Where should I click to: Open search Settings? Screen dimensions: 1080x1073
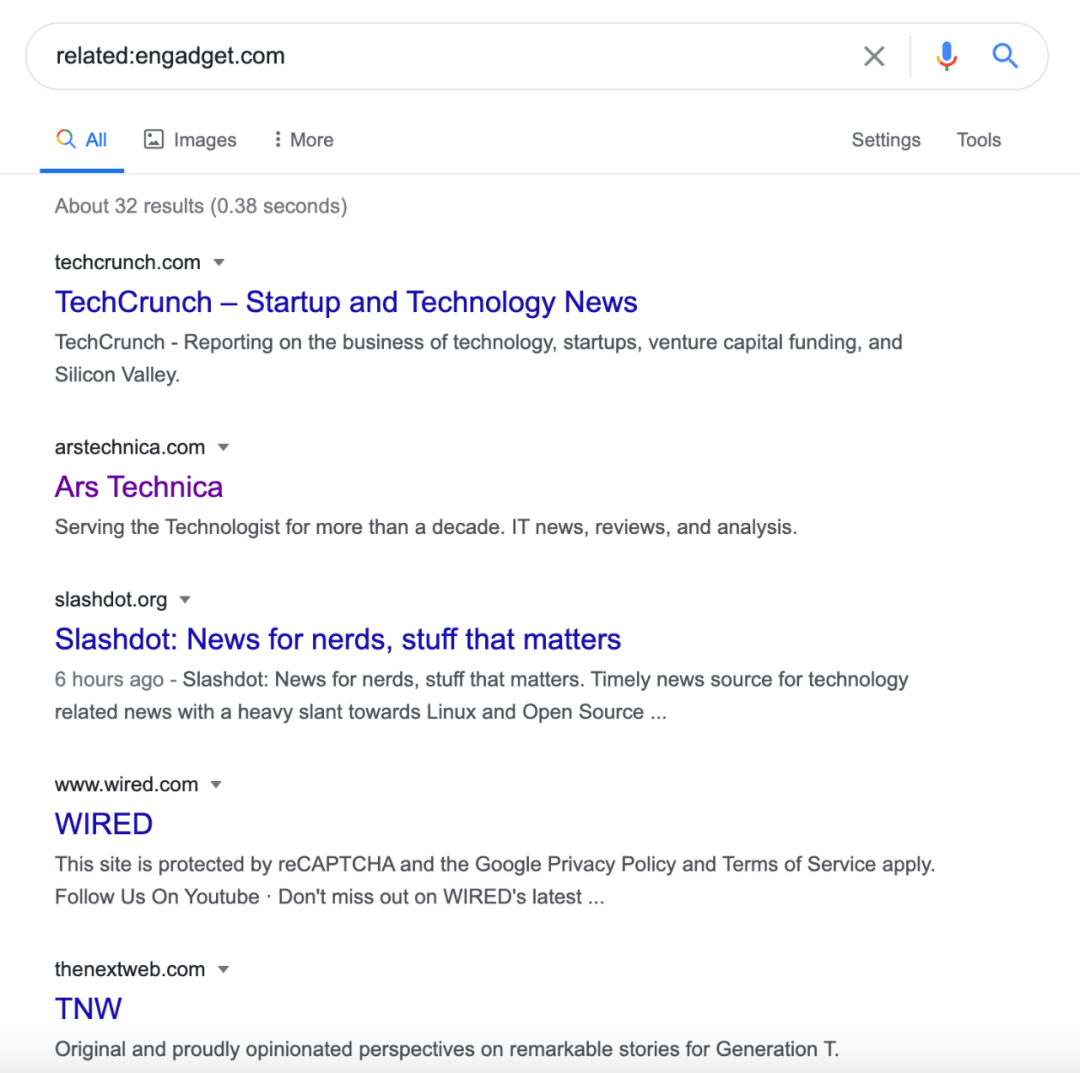pyautogui.click(x=886, y=140)
